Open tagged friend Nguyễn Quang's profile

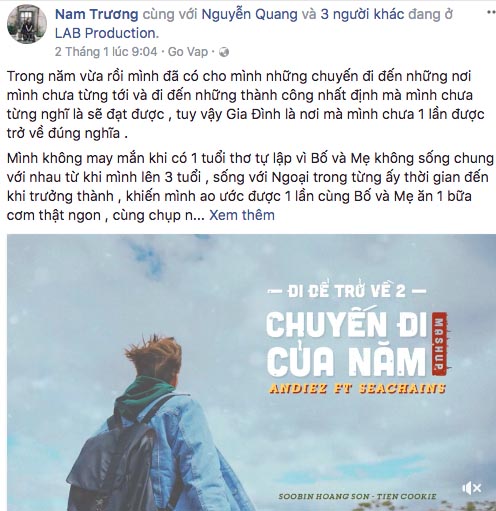[x=249, y=14]
